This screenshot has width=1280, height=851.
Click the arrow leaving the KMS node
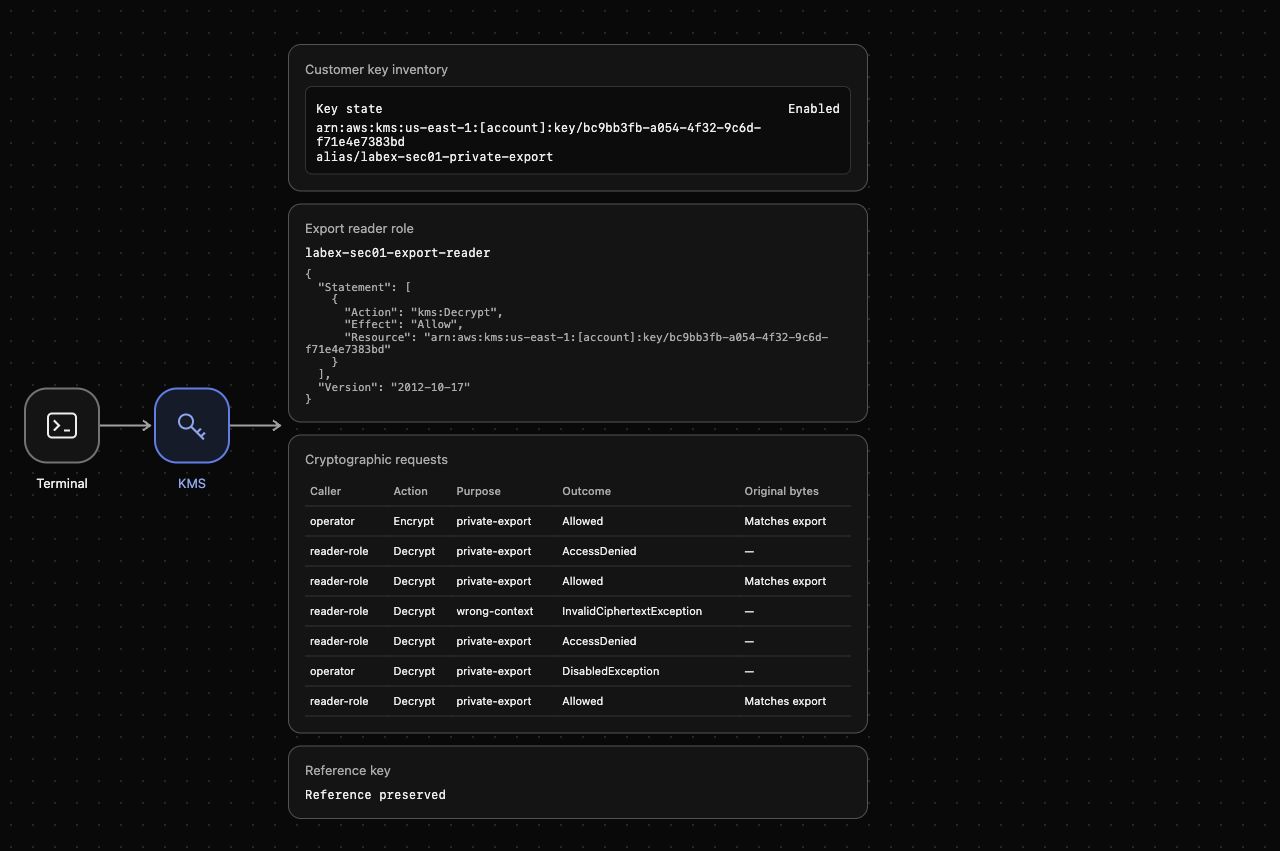pos(257,425)
